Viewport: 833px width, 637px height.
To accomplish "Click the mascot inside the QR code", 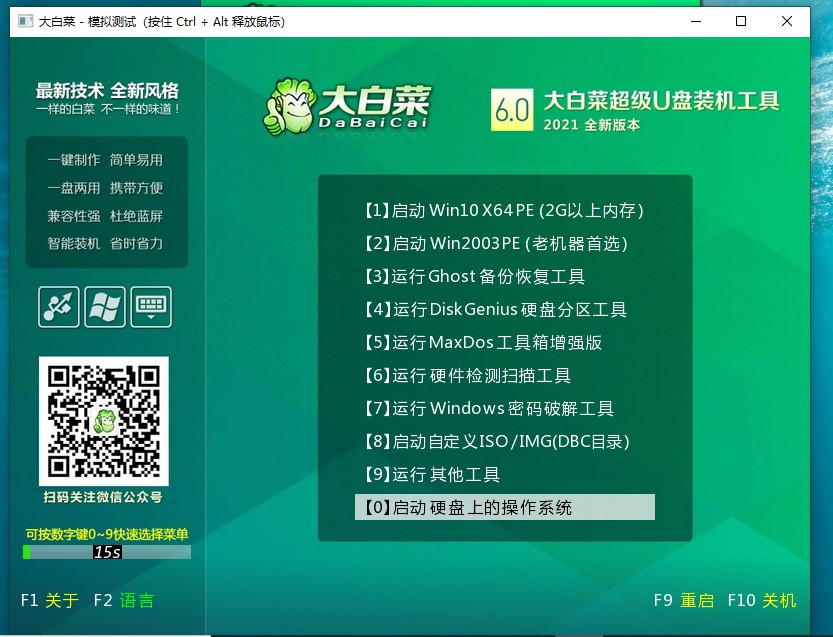I will click(x=104, y=420).
